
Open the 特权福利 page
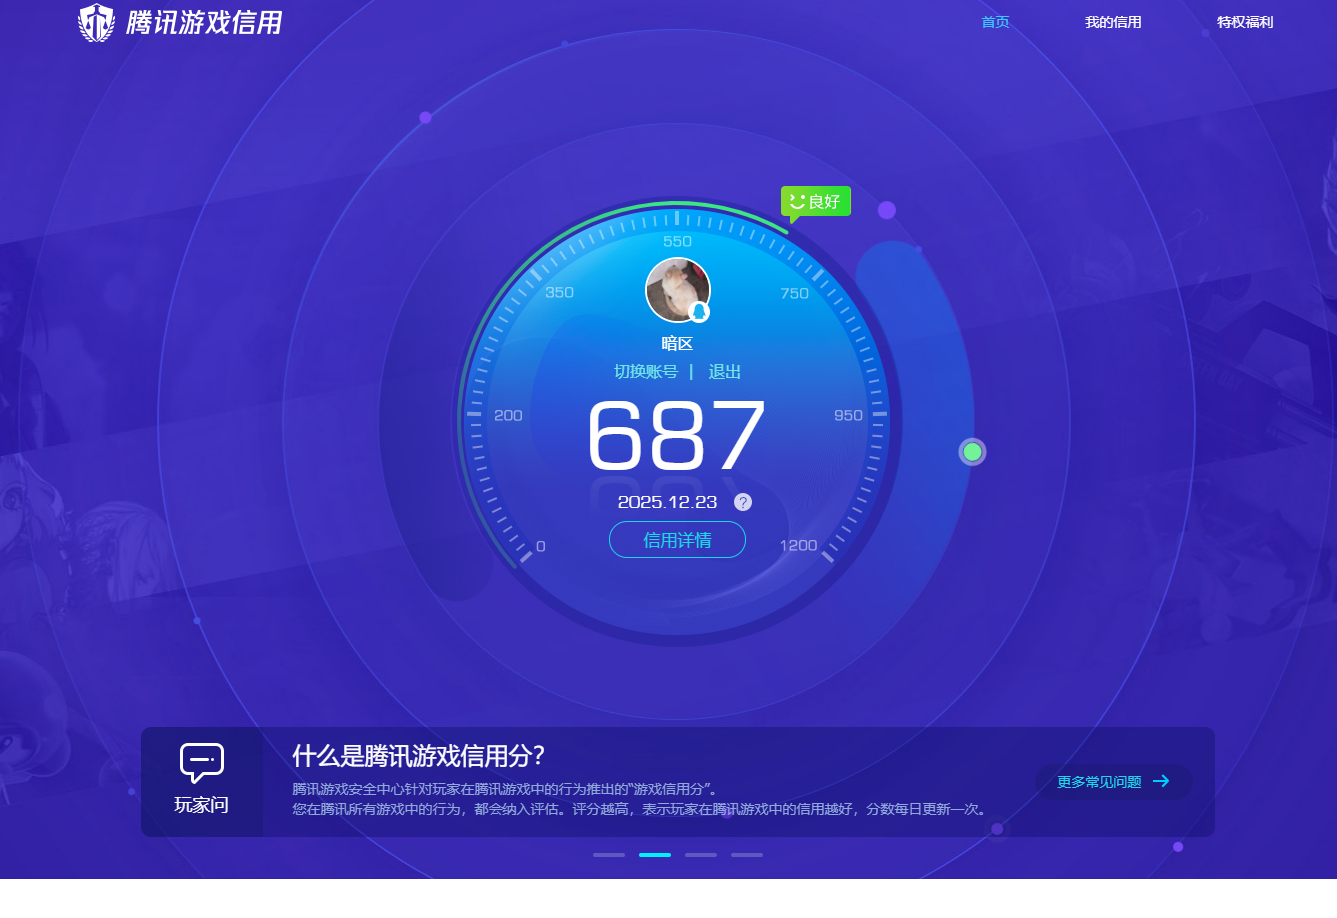click(x=1244, y=22)
